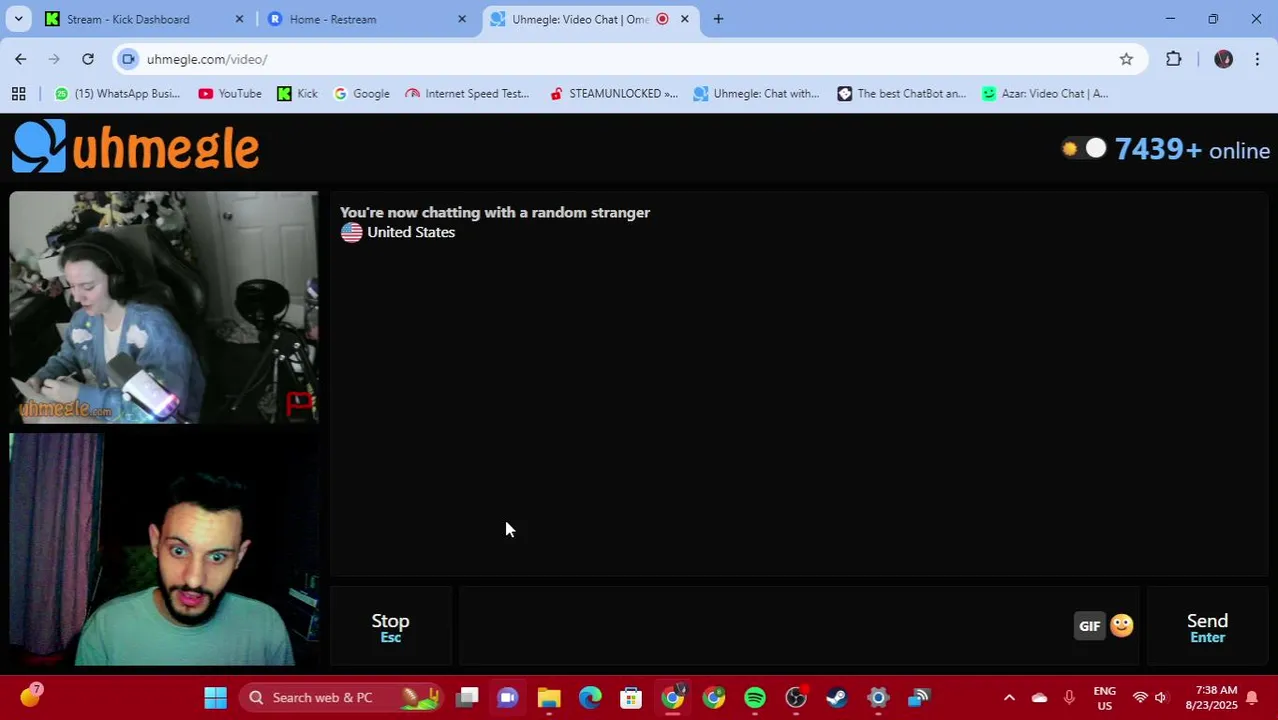This screenshot has width=1278, height=720.
Task: Open The best ChatBot bookmark
Action: pyautogui.click(x=902, y=93)
